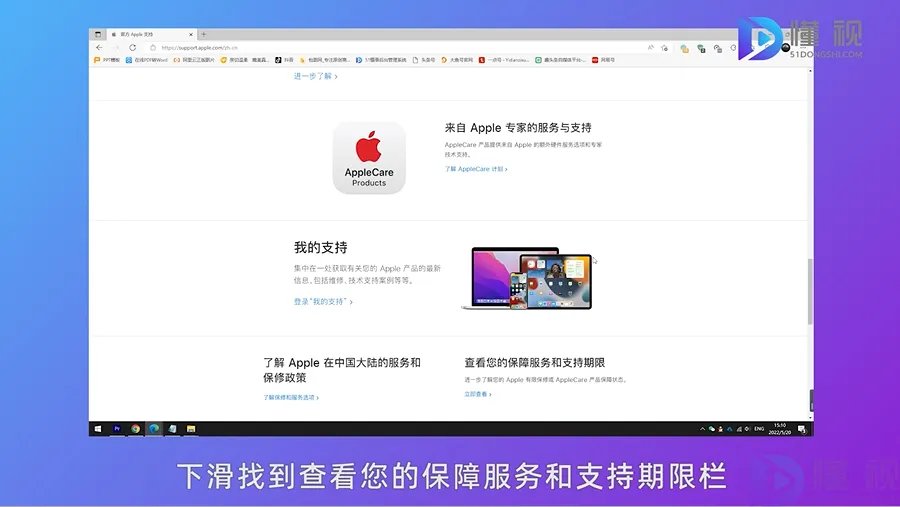Click the read aloud icon in address bar
The width and height of the screenshot is (900, 507).
650,48
